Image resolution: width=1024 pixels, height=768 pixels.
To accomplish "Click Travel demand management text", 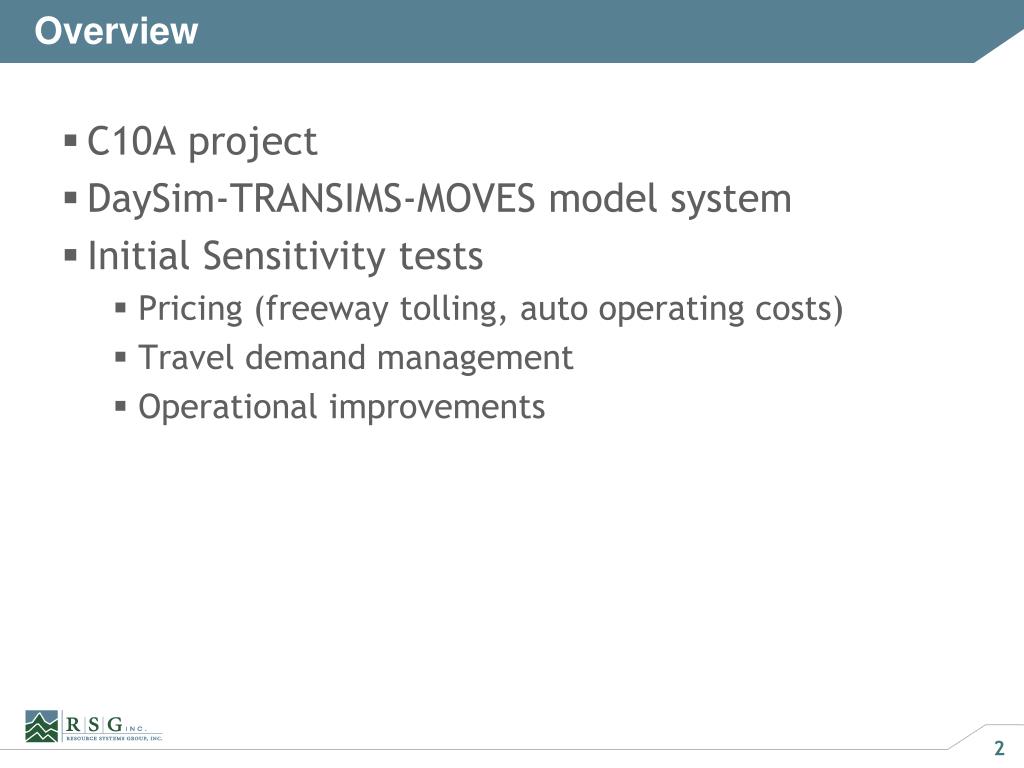I will coord(356,358).
